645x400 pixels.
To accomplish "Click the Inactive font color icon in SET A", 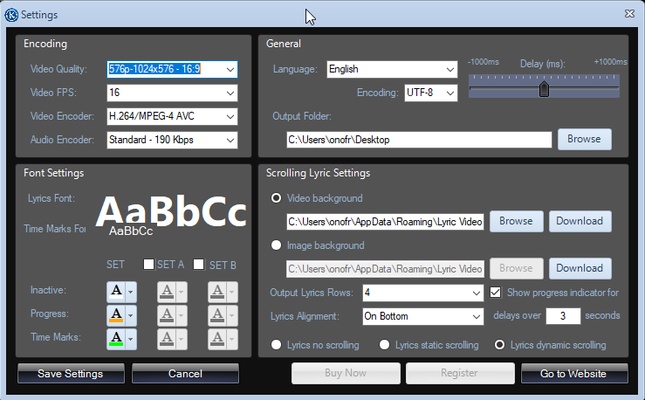I will 167,291.
